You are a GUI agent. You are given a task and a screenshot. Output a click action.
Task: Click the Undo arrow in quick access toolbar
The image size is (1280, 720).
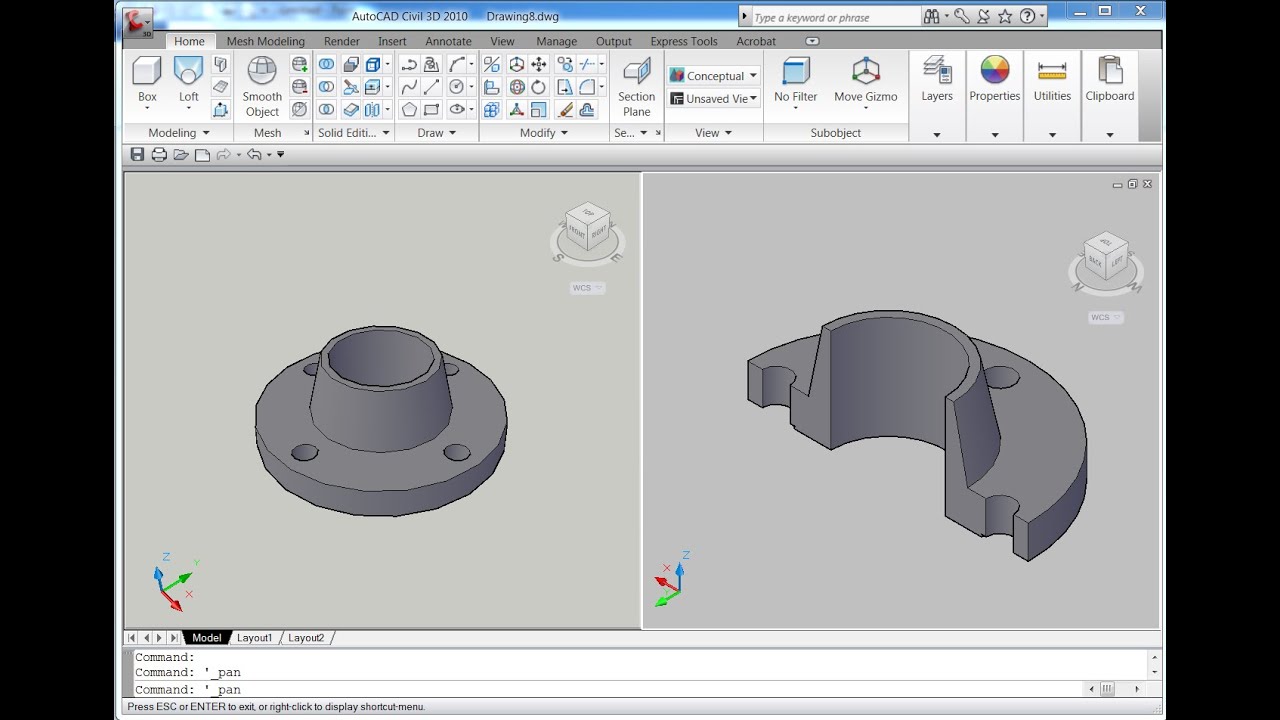pos(253,154)
